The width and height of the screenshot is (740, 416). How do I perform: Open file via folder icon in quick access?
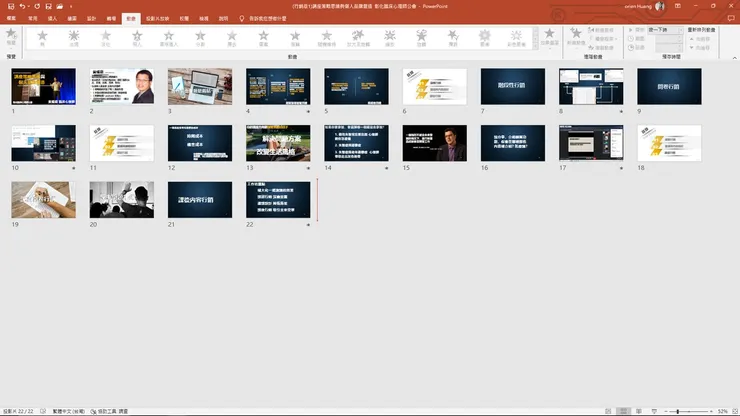coord(59,6)
